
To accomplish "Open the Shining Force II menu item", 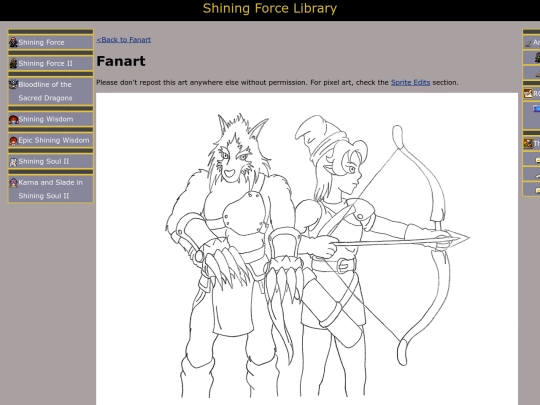I will pos(51,63).
